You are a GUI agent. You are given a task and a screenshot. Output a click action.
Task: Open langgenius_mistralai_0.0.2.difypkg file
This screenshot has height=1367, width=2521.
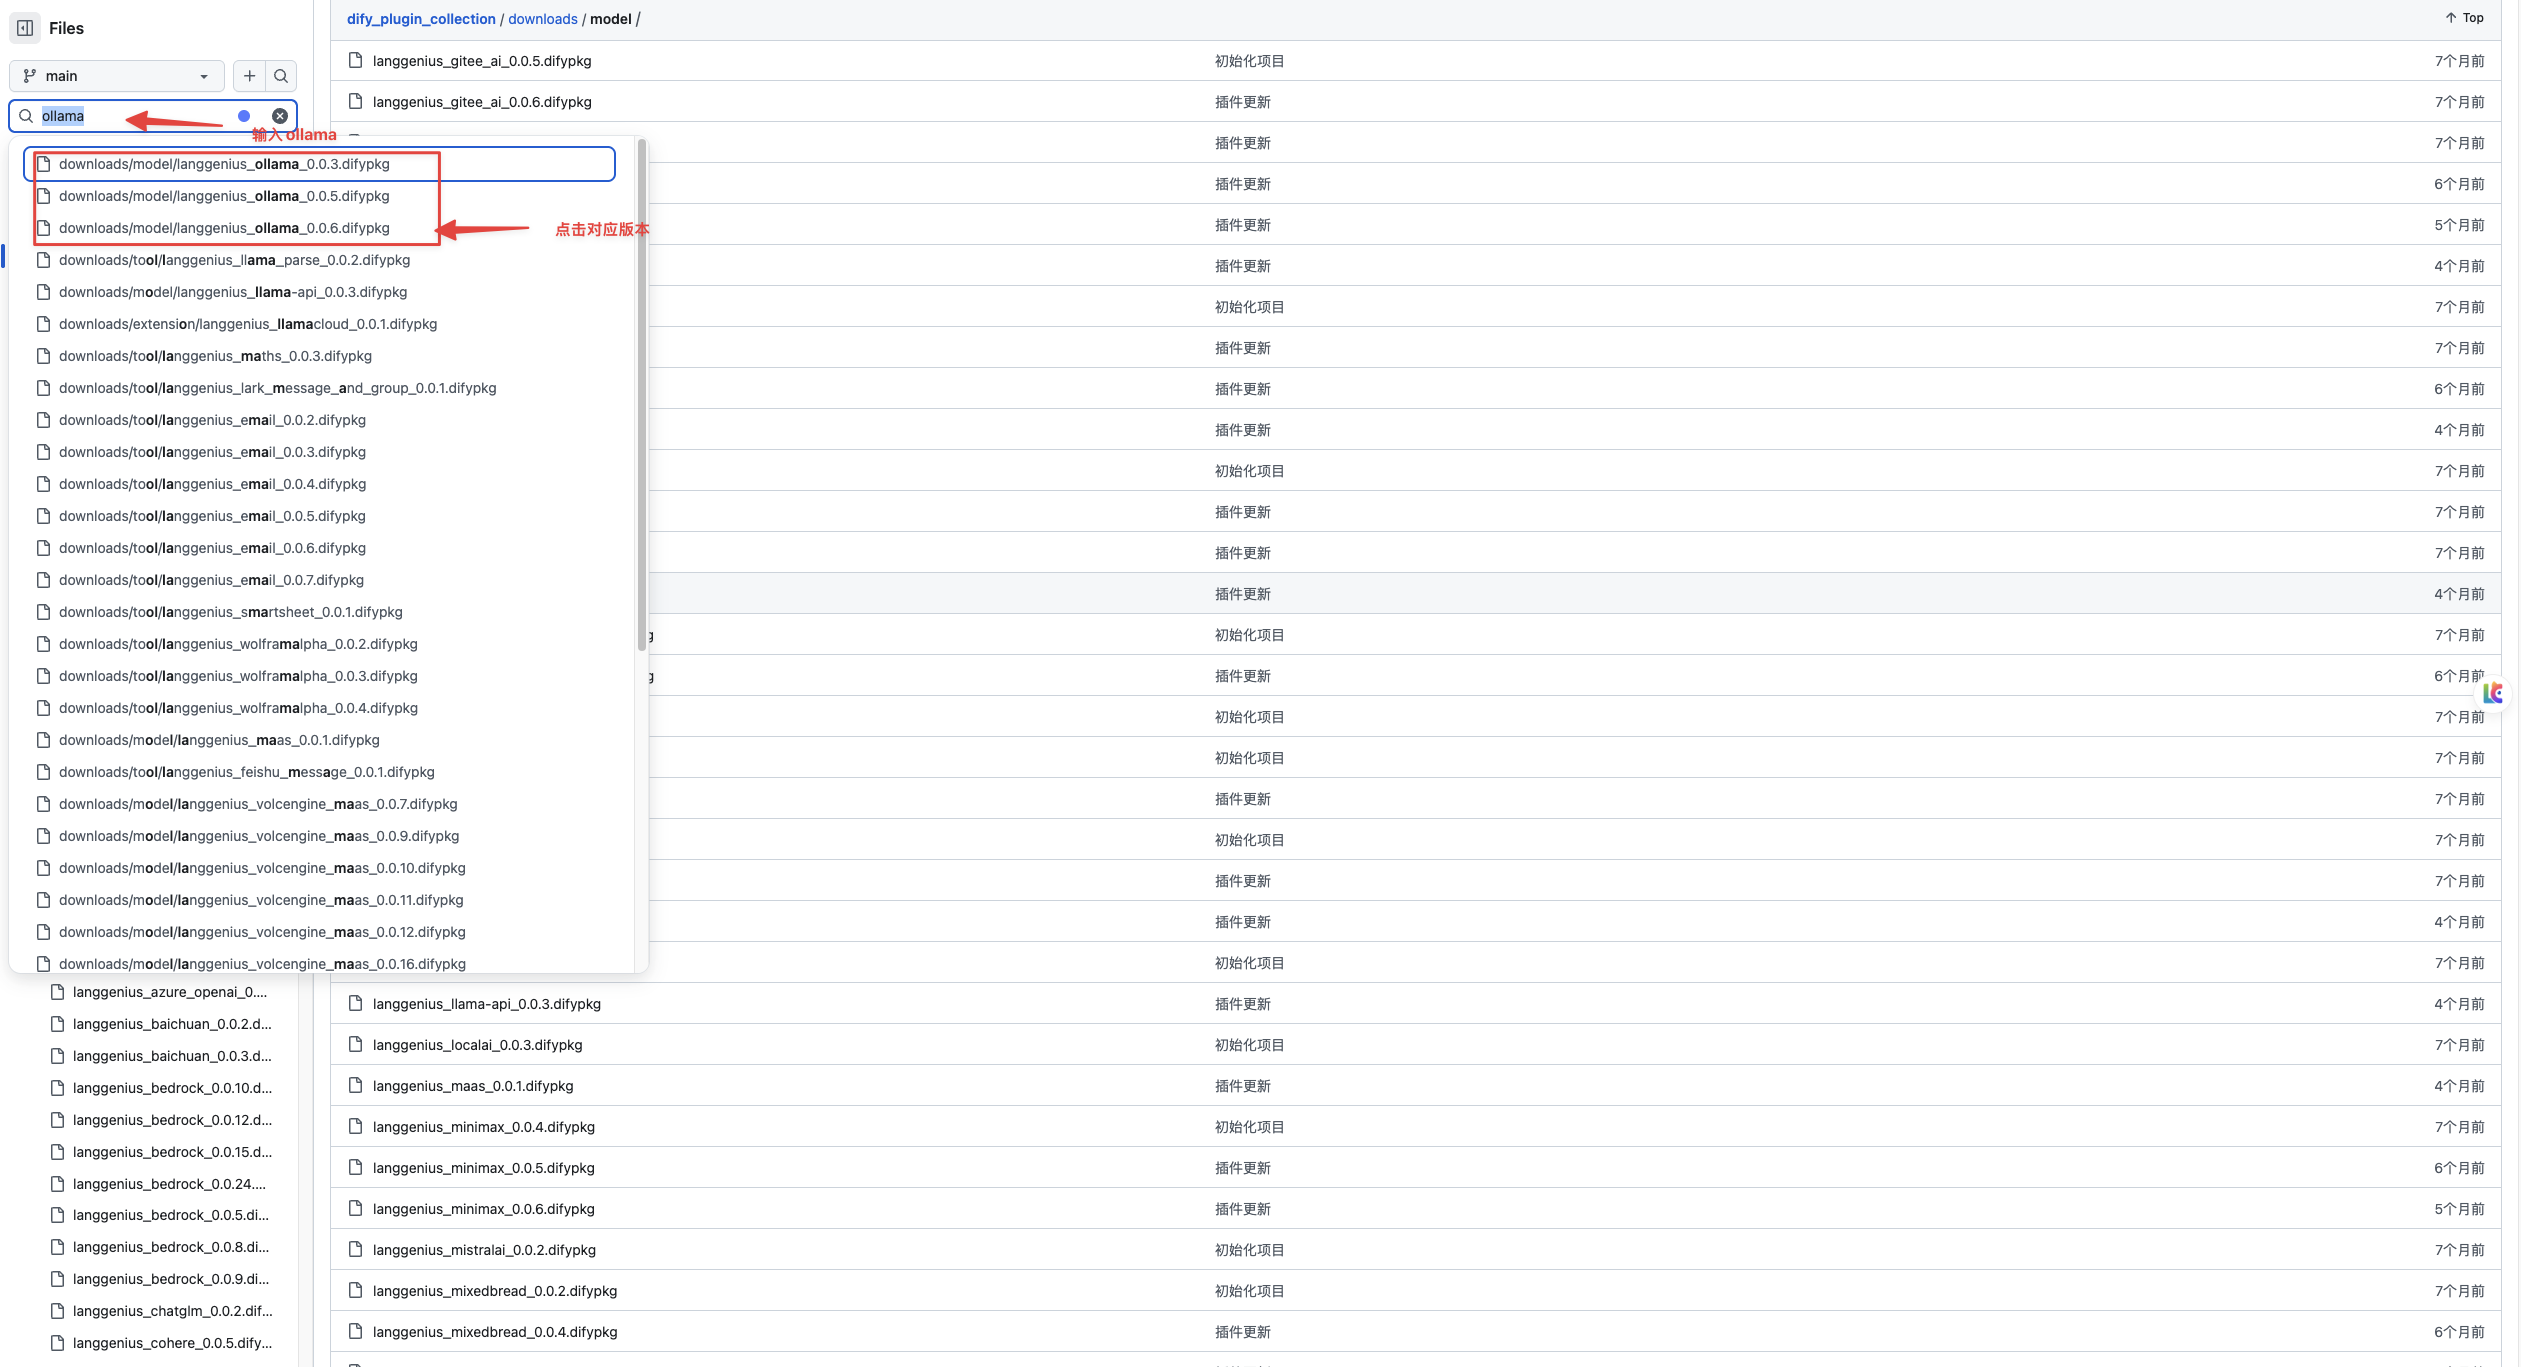[484, 1250]
